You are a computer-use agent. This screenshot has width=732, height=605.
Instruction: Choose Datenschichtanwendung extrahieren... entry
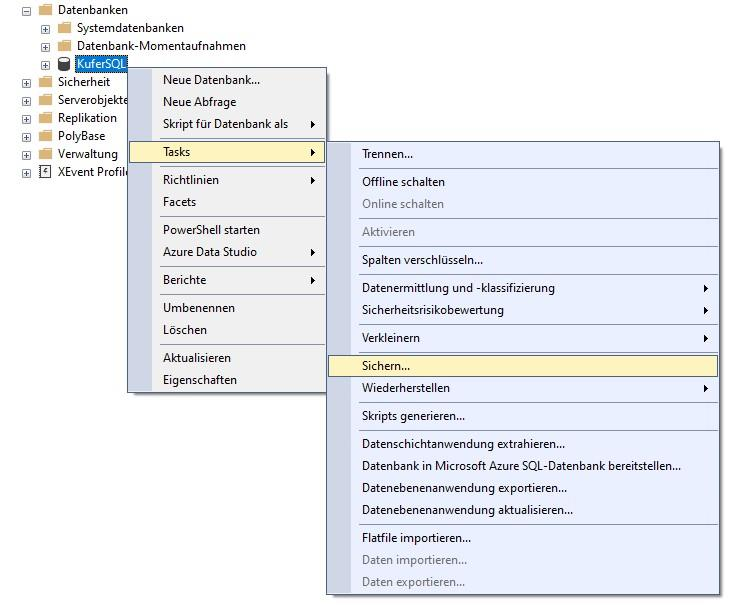(x=523, y=443)
